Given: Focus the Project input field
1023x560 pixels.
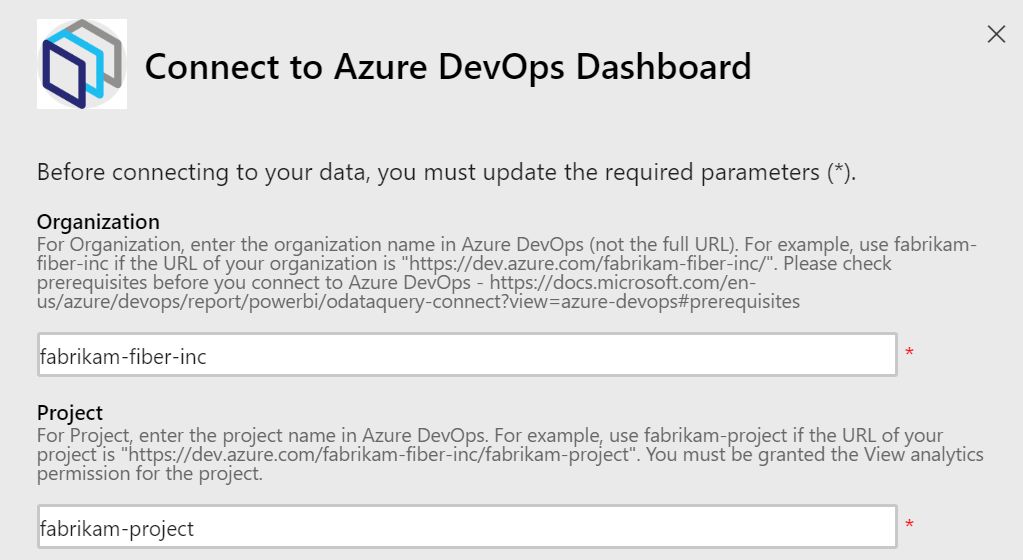Looking at the screenshot, I should [x=466, y=527].
